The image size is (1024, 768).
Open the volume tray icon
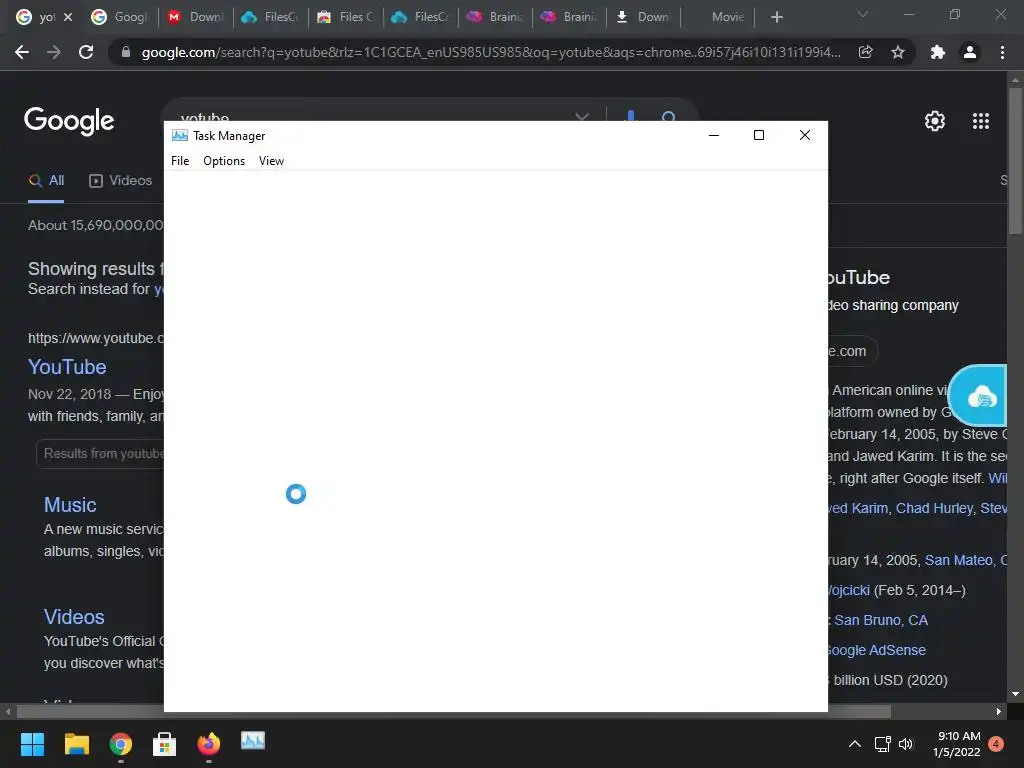coord(905,744)
